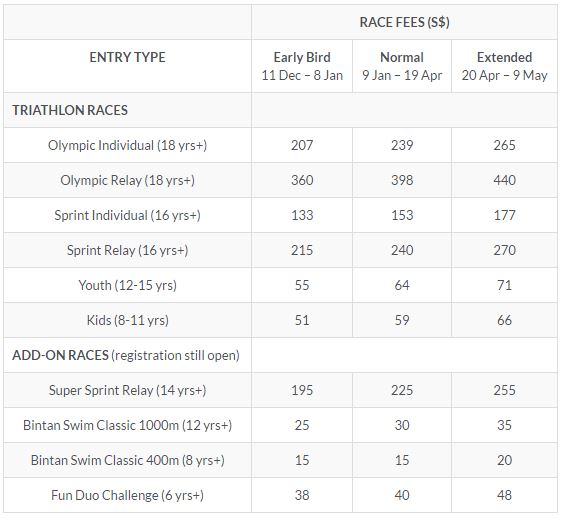Click Bintan Swim Classic 1000m entry label

127,425
